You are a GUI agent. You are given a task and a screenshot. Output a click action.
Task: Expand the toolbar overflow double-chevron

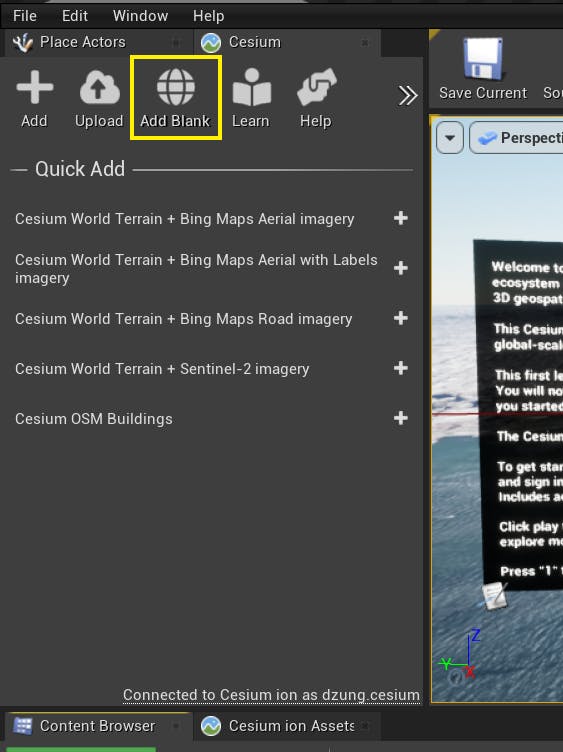[408, 95]
